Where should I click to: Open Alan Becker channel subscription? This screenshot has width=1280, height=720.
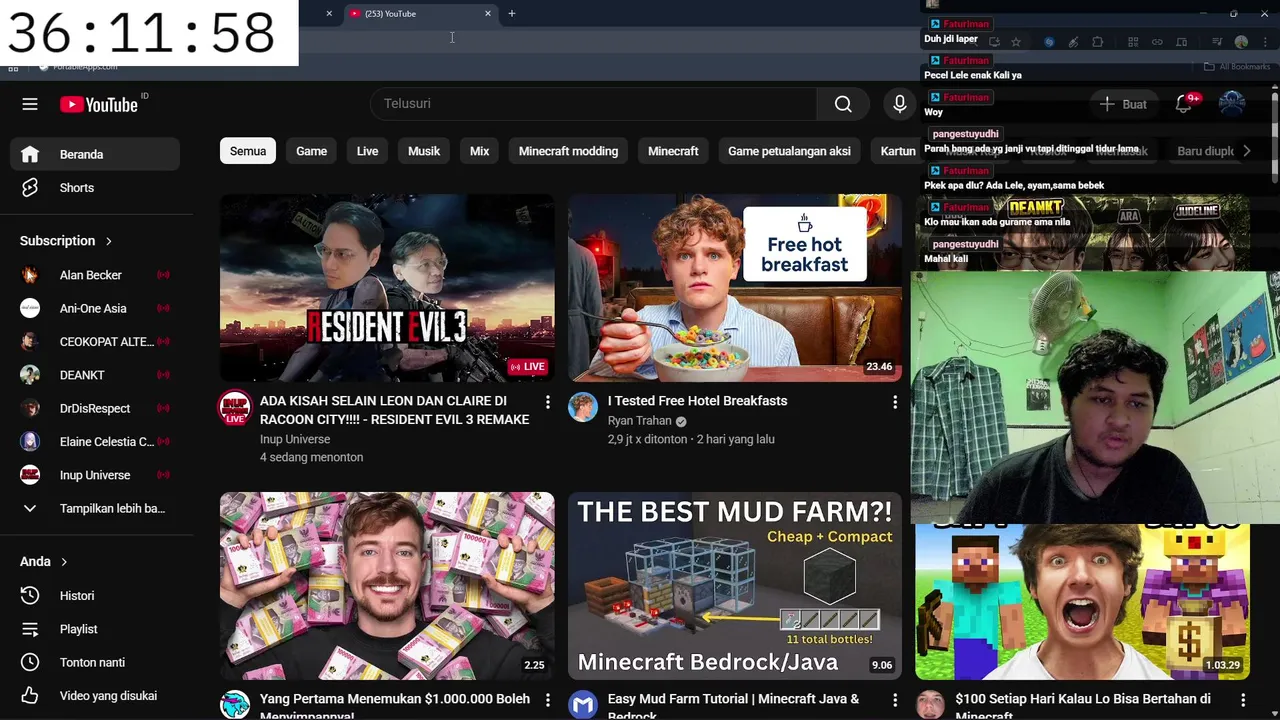tap(95, 275)
